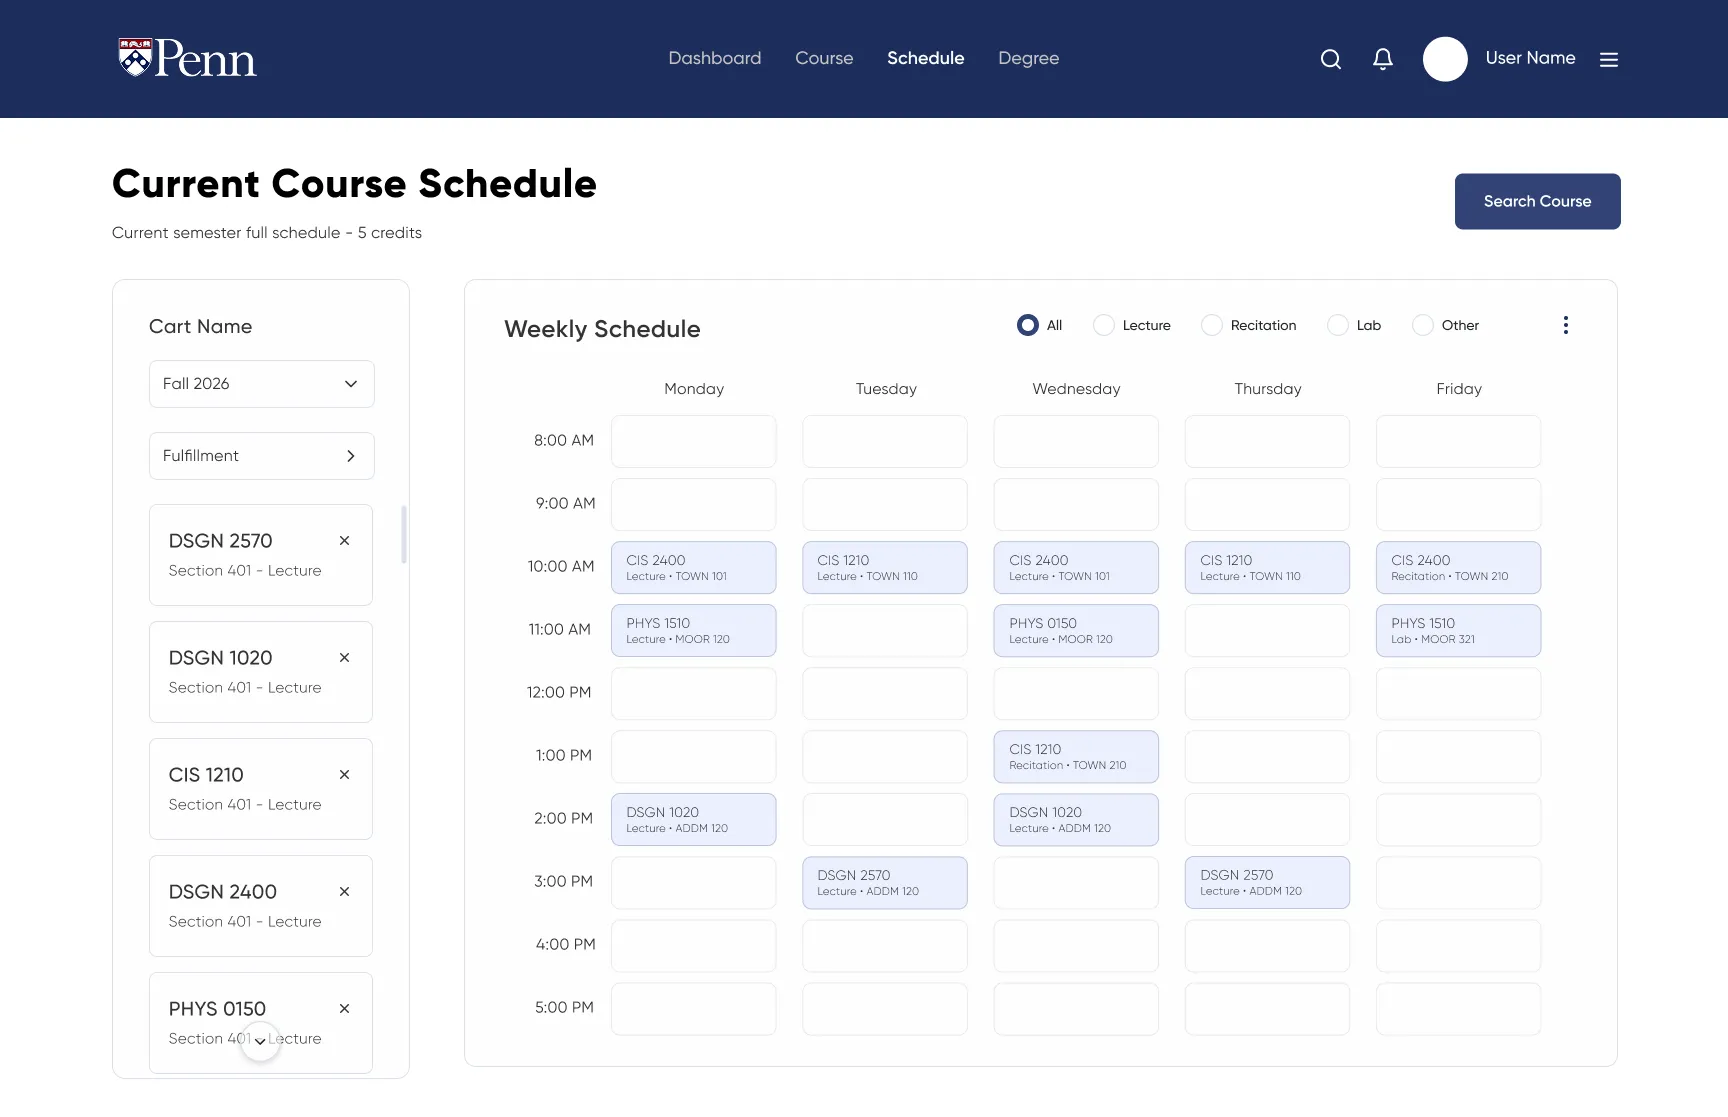Select Monday DSGN 1020 lecture block
Viewport: 1728px width, 1117px height.
pos(694,819)
